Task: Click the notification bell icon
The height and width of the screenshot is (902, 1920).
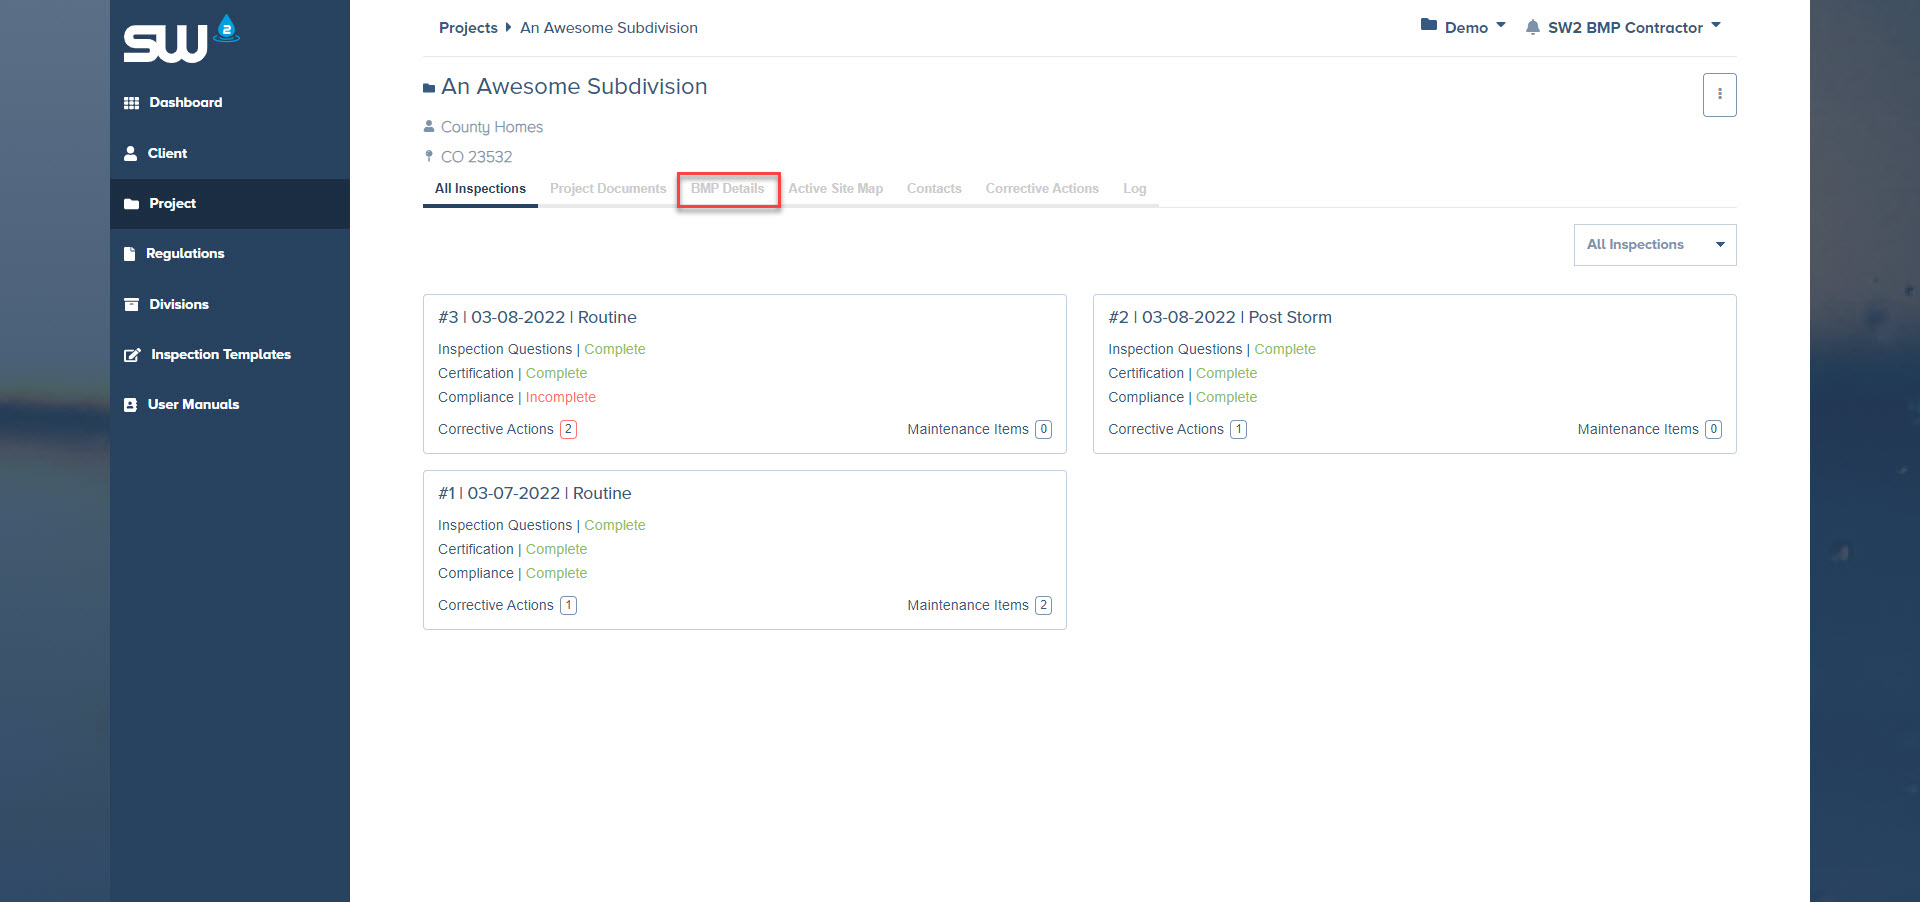Action: tap(1532, 27)
